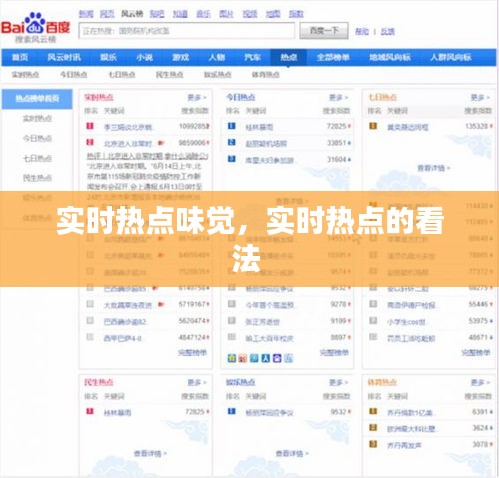Screen dimensions: 499x478
Task: Expand 查看详情 in 民生热点 panel
Action: point(150,454)
